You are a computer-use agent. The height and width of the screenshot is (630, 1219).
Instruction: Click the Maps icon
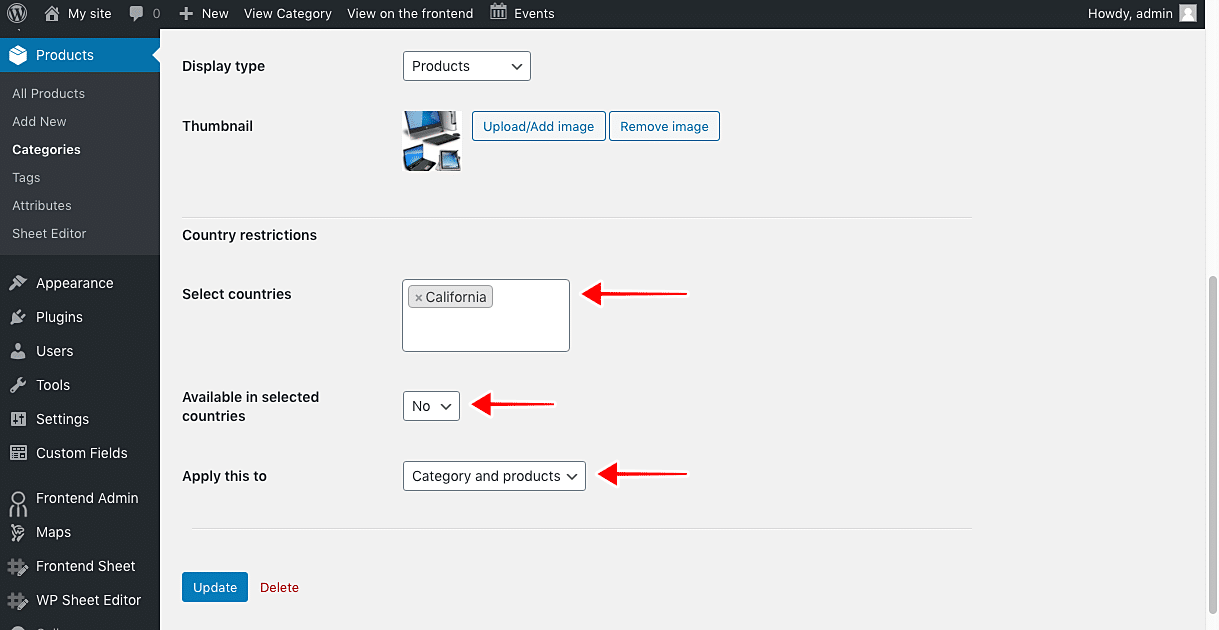tap(18, 532)
